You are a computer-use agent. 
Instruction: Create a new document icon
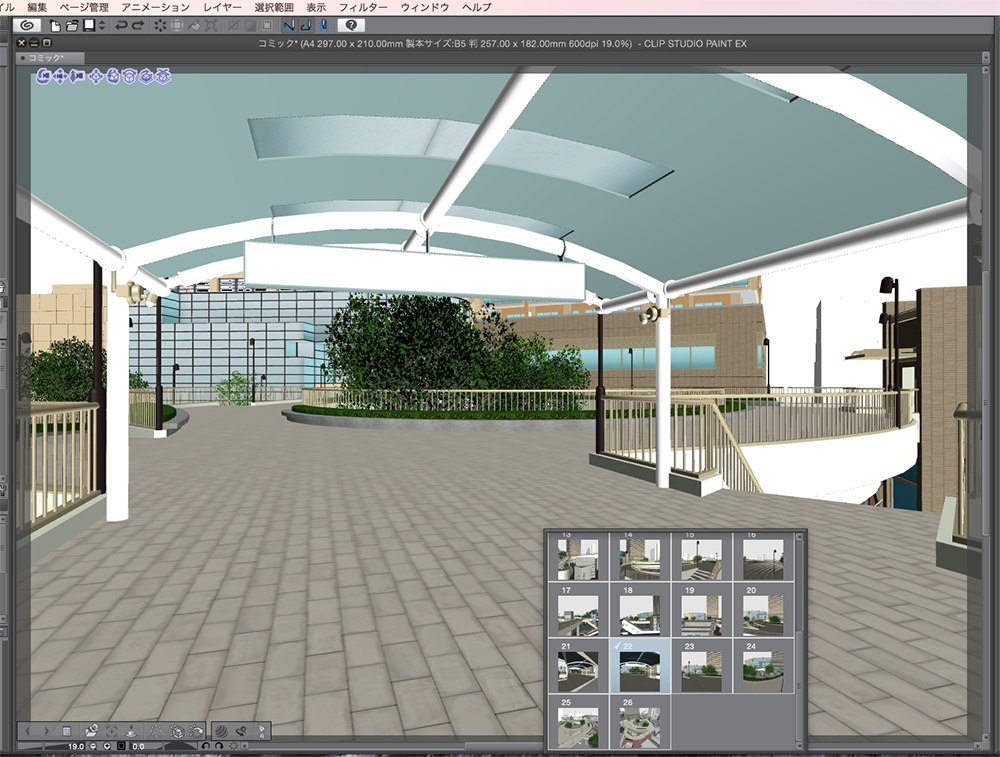click(x=55, y=26)
